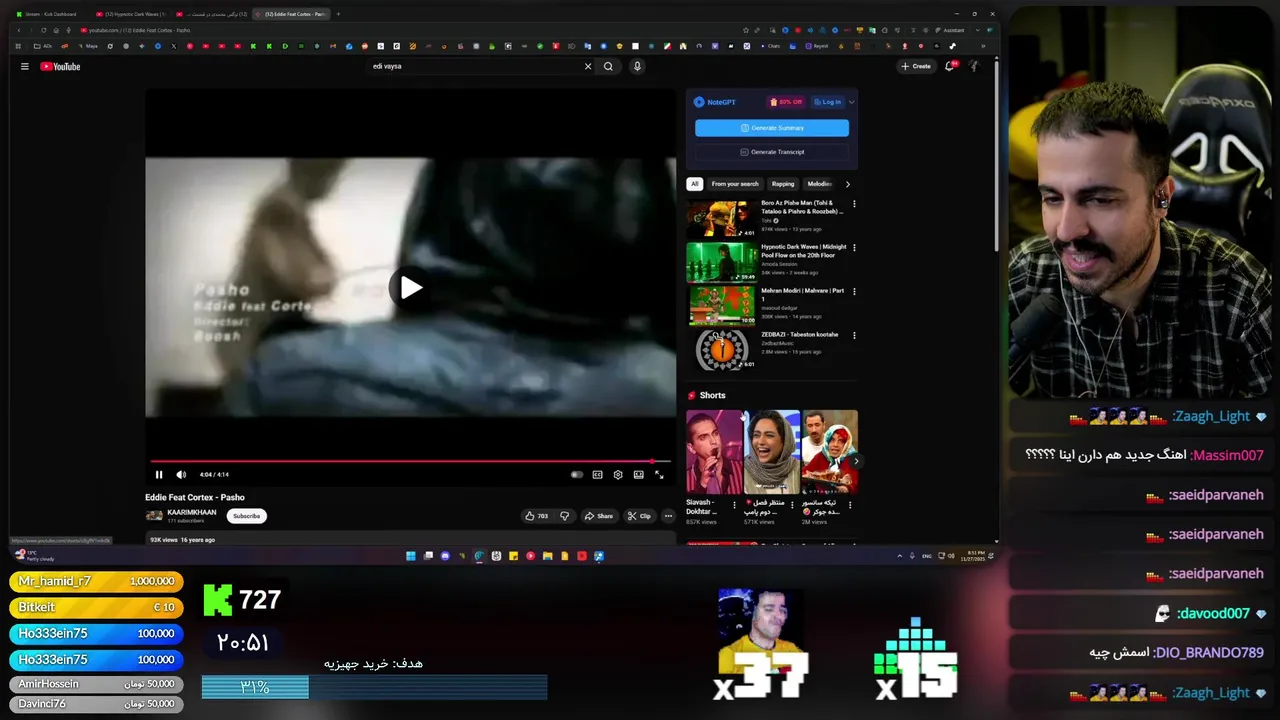
Task: Open the Windows Start button
Action: pyautogui.click(x=411, y=556)
